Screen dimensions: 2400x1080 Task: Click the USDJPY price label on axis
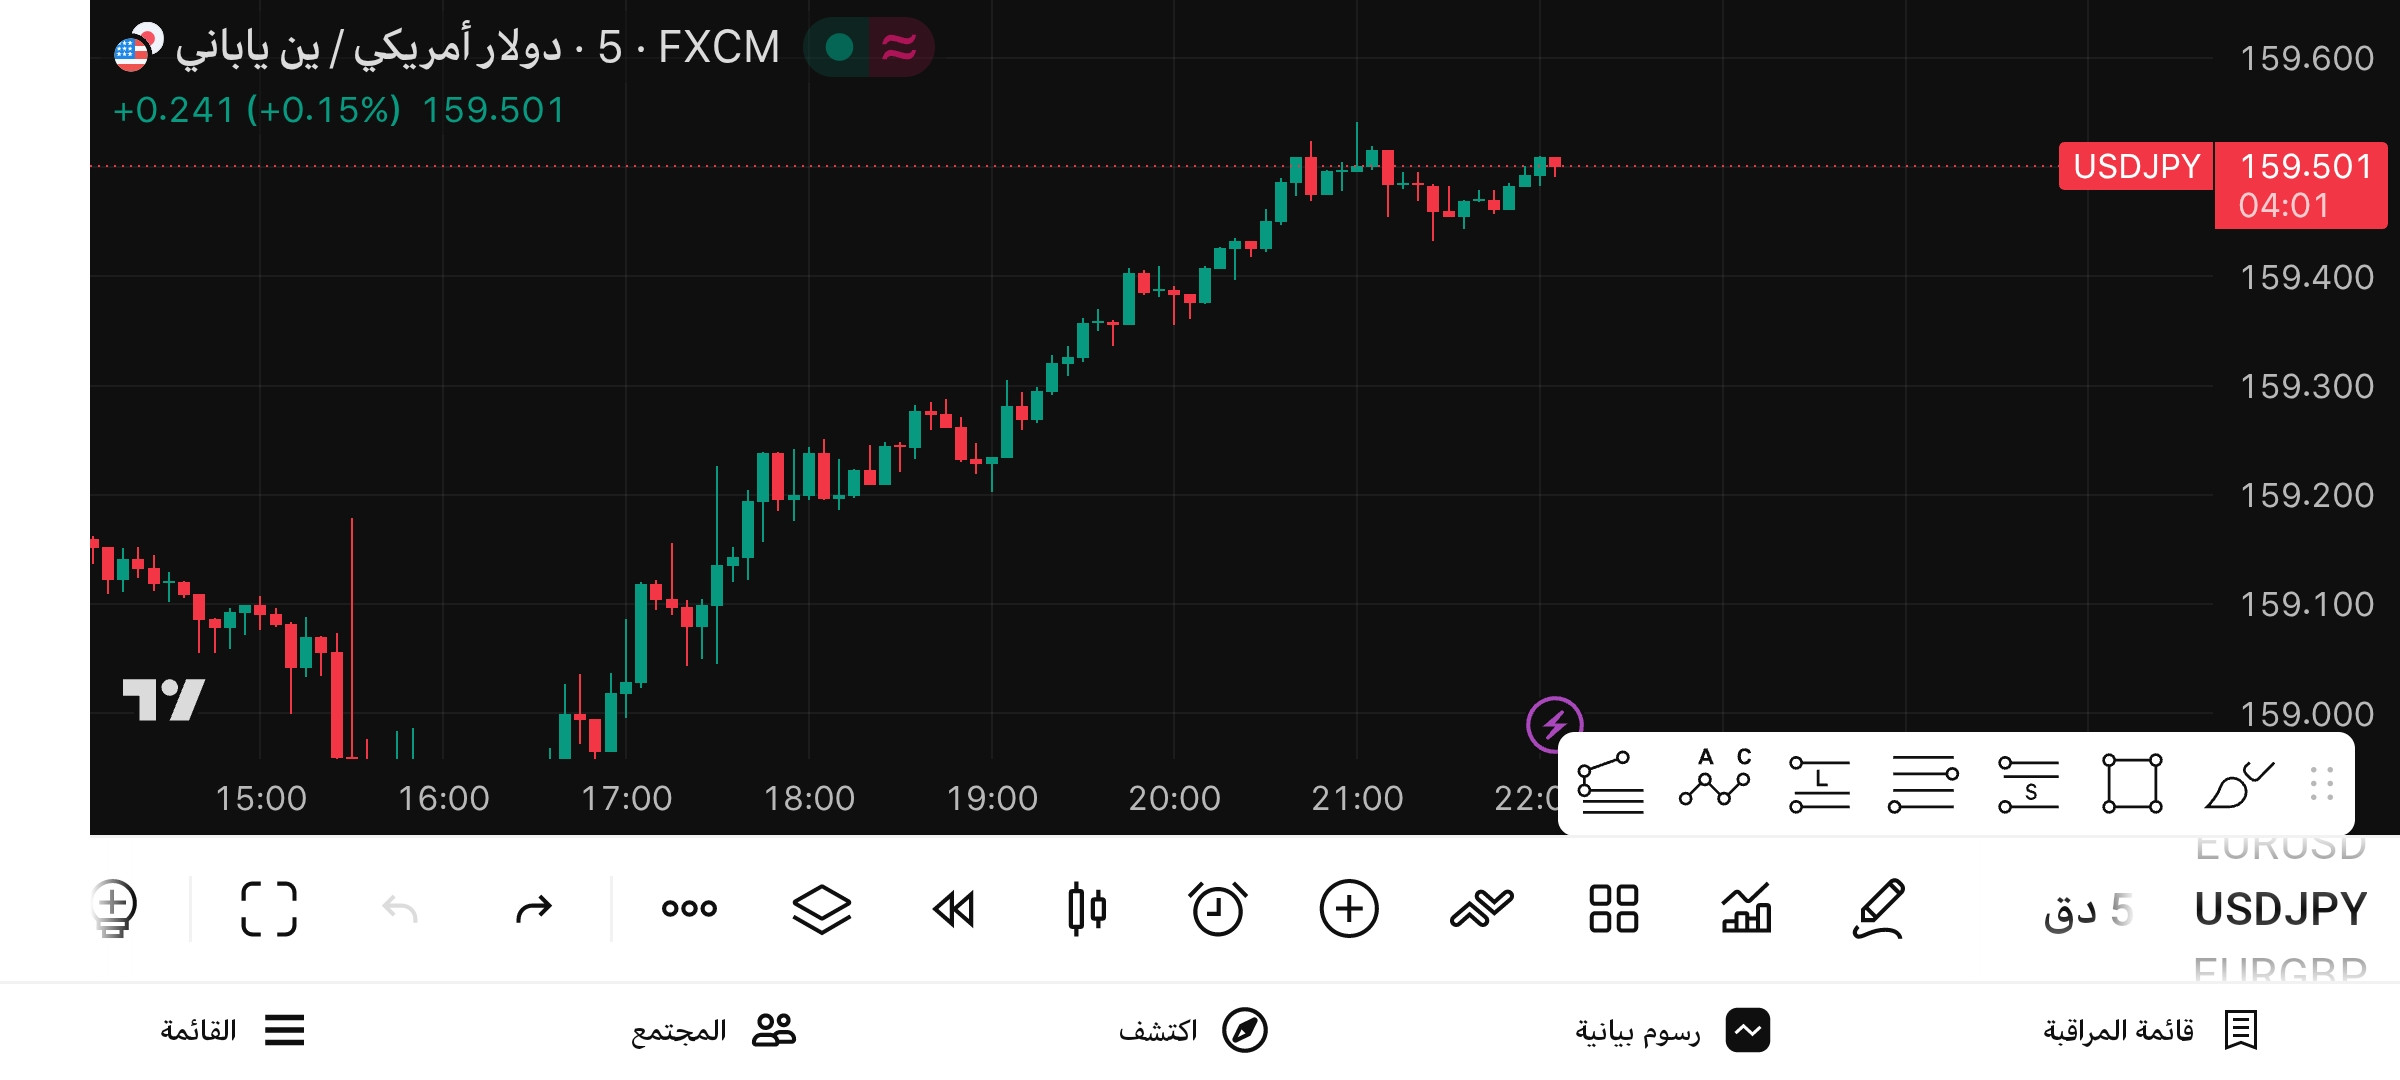click(x=2136, y=166)
